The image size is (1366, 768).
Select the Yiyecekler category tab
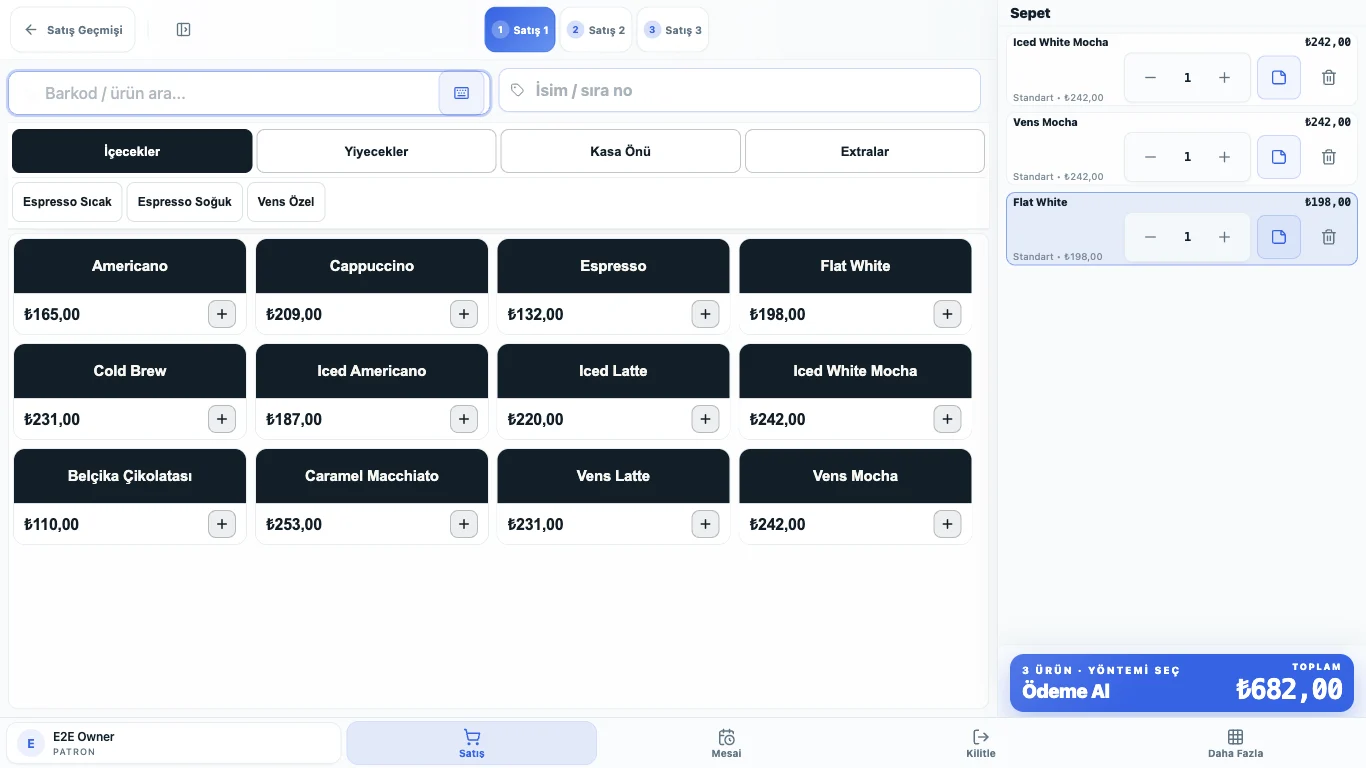click(x=376, y=151)
